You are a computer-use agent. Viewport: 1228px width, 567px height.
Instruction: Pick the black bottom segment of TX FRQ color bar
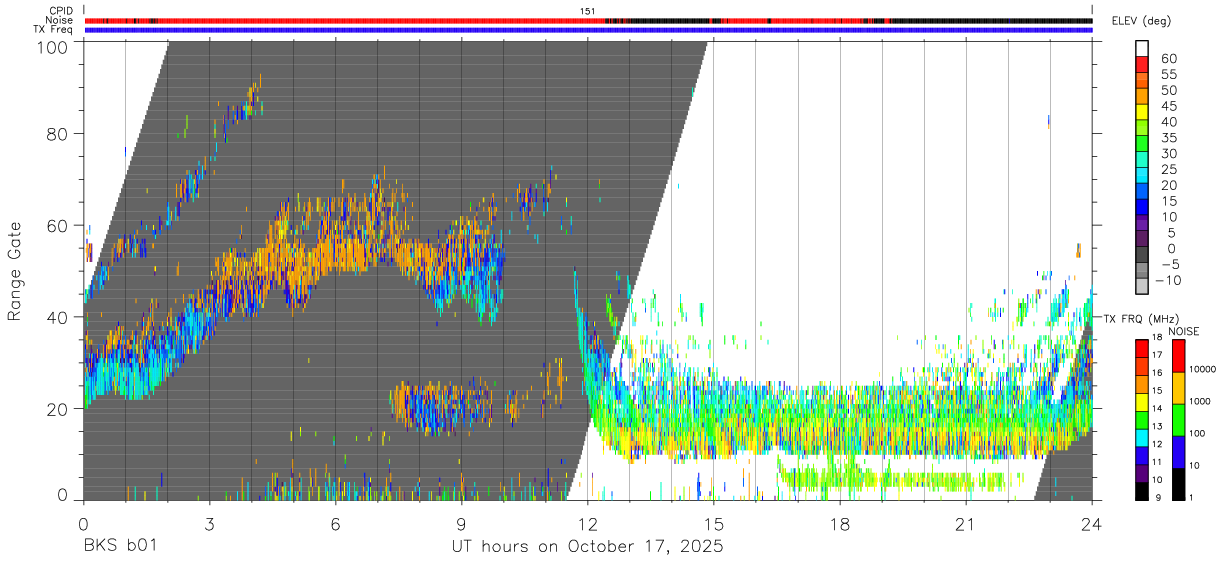(1142, 489)
